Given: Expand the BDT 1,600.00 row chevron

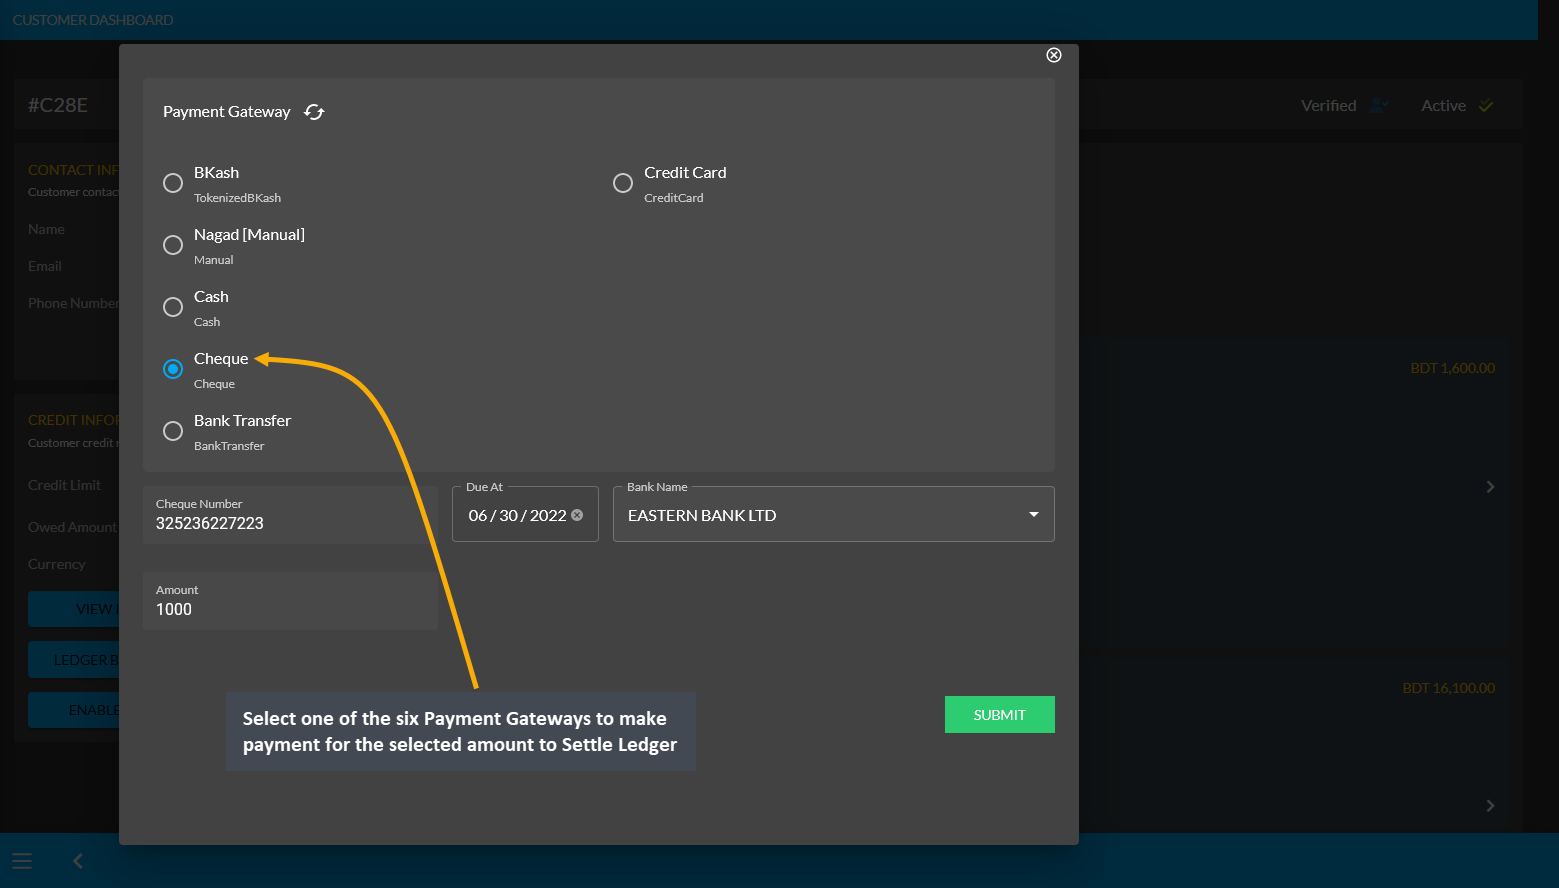Looking at the screenshot, I should 1490,487.
